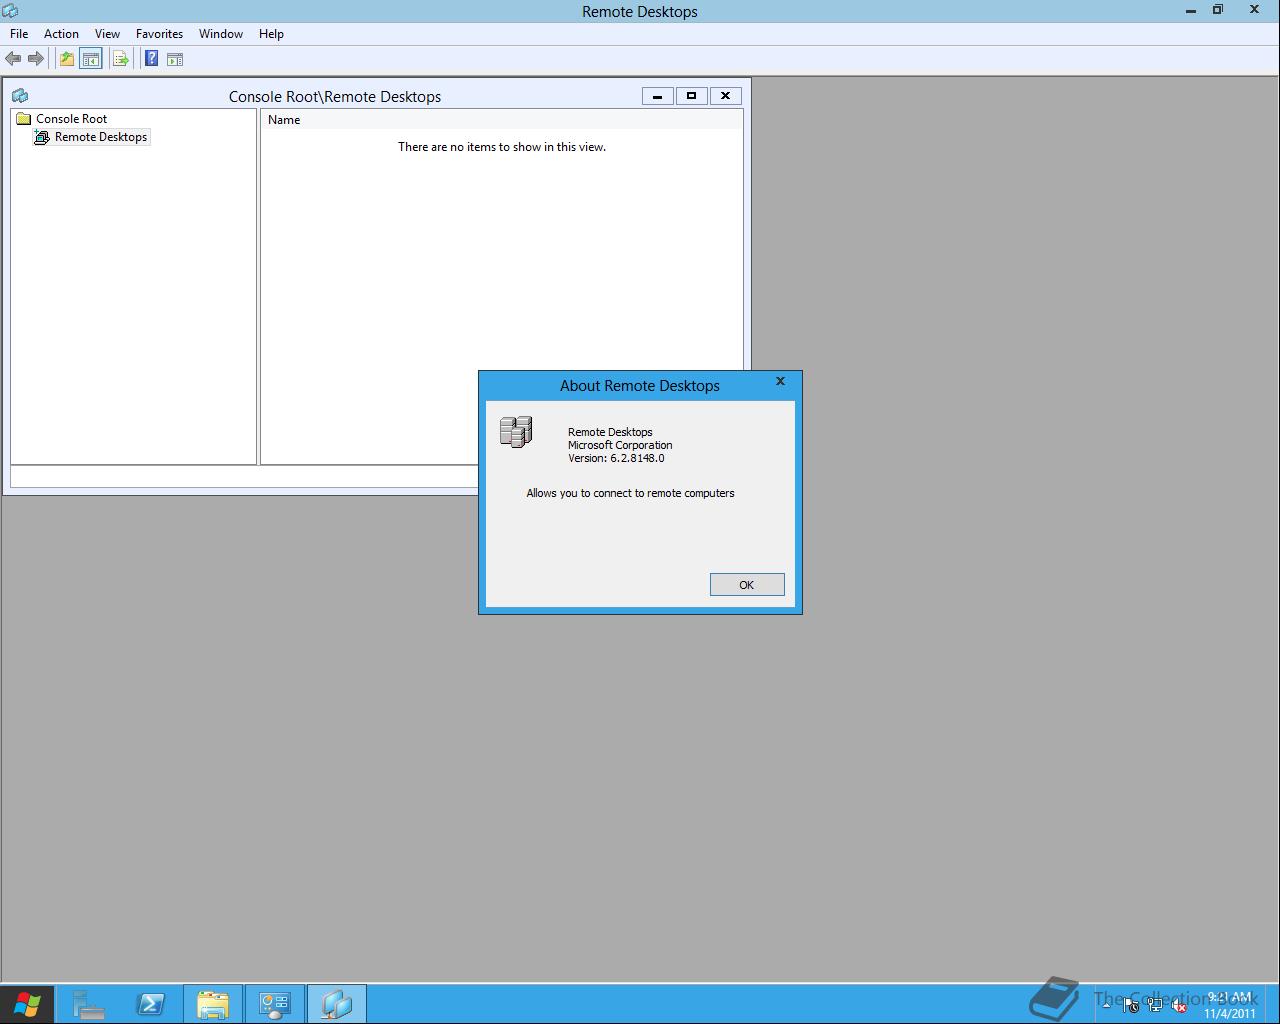Screen dimensions: 1280x1024
Task: Toggle Show/Hide Console Tree toolbar button
Action: click(x=90, y=59)
